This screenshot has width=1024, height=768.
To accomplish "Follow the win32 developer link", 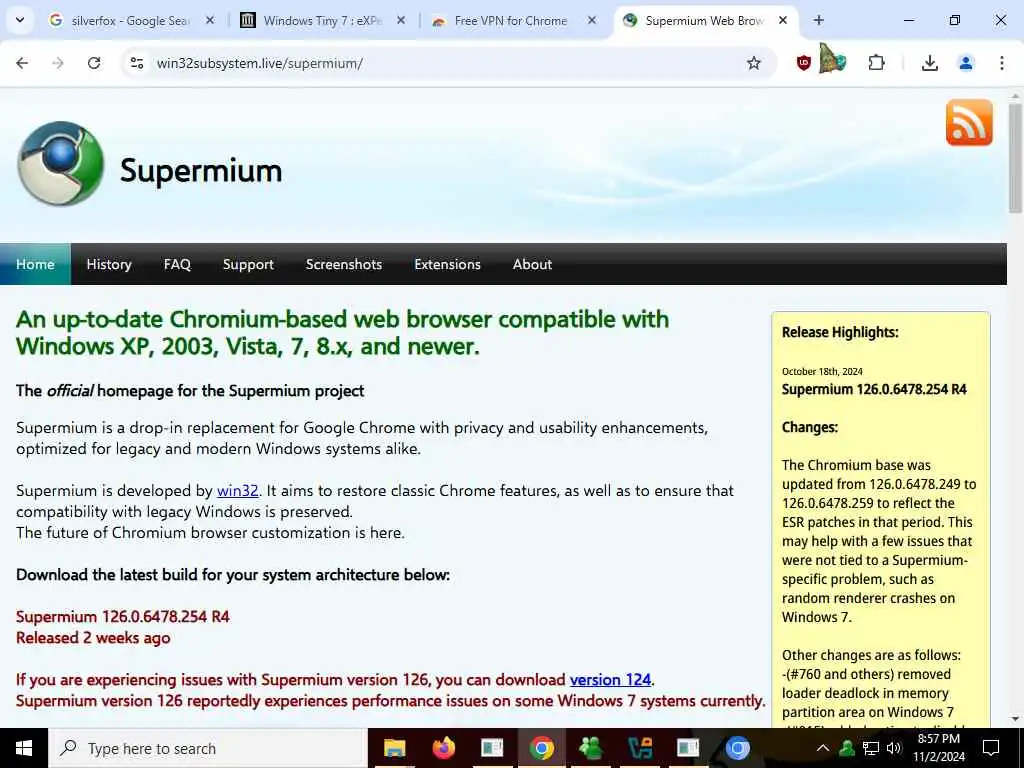I will [238, 490].
